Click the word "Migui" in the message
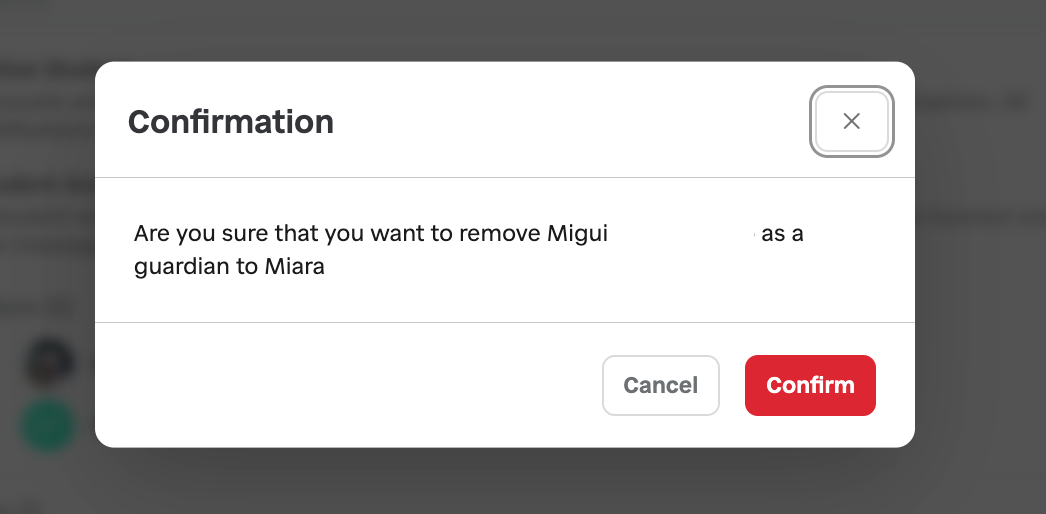1046x514 pixels. [x=578, y=234]
